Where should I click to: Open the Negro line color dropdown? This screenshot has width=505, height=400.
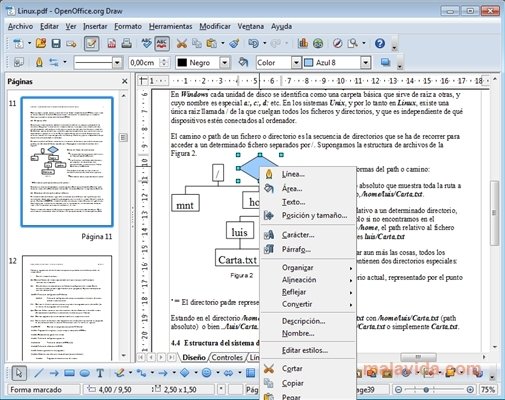pos(225,63)
